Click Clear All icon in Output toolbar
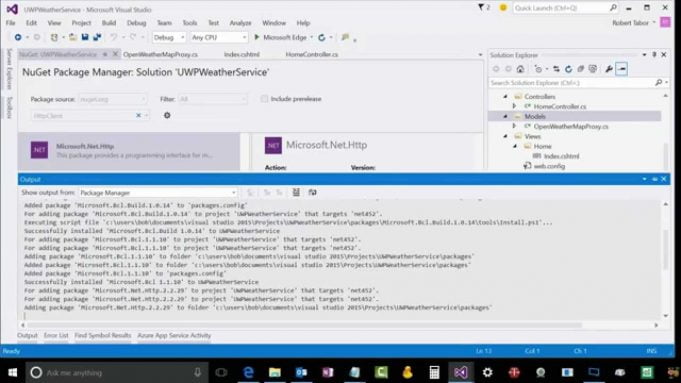 [x=296, y=192]
